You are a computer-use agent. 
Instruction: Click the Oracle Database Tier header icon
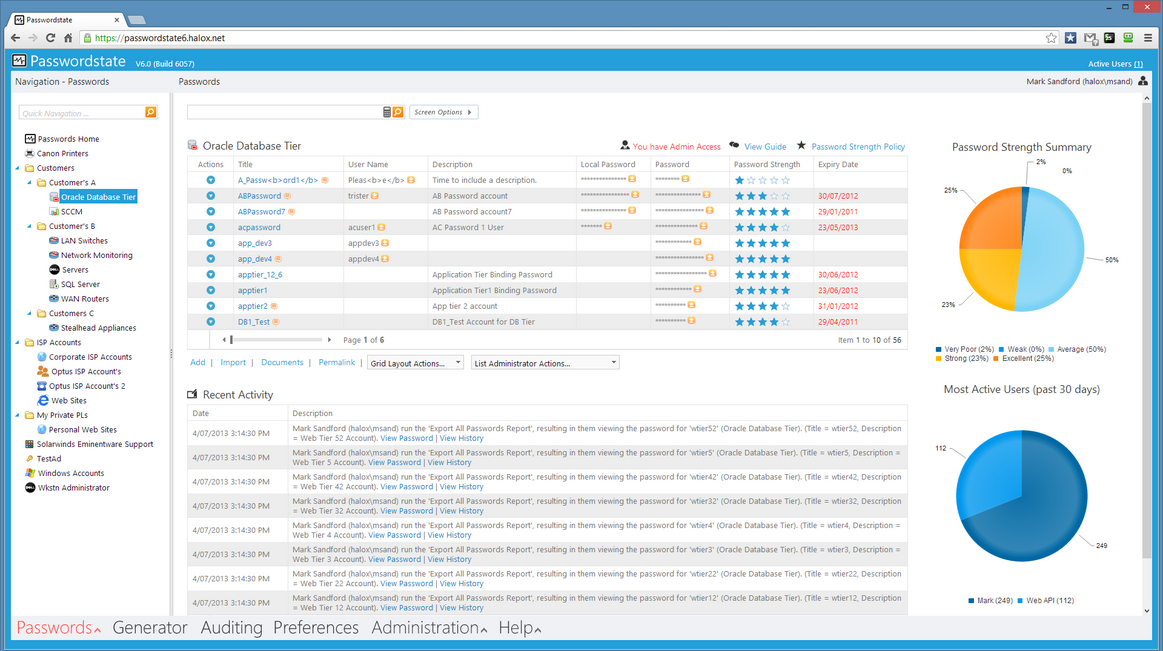193,145
